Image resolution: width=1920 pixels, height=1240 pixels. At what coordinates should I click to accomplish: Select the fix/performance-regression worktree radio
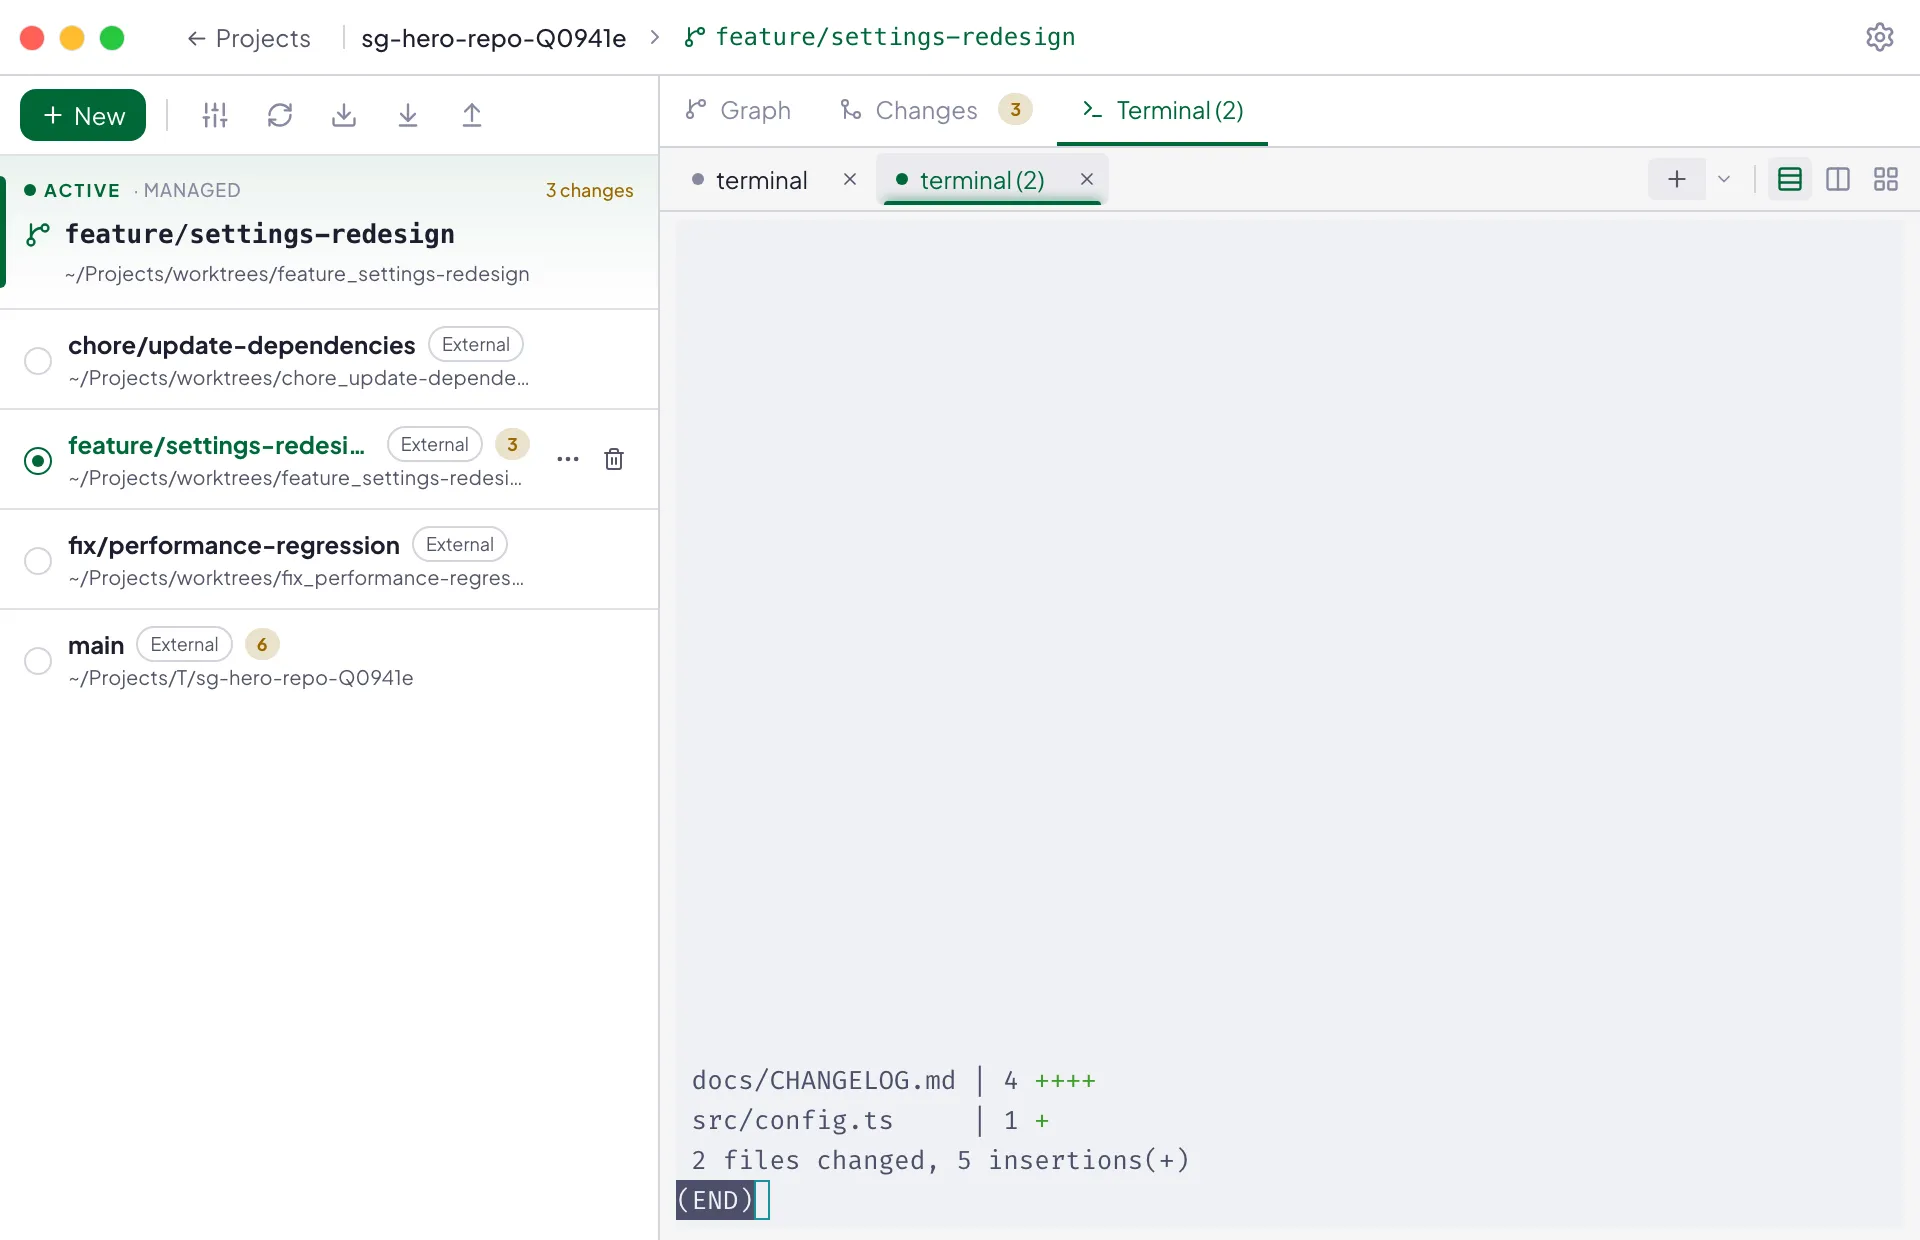(x=38, y=560)
